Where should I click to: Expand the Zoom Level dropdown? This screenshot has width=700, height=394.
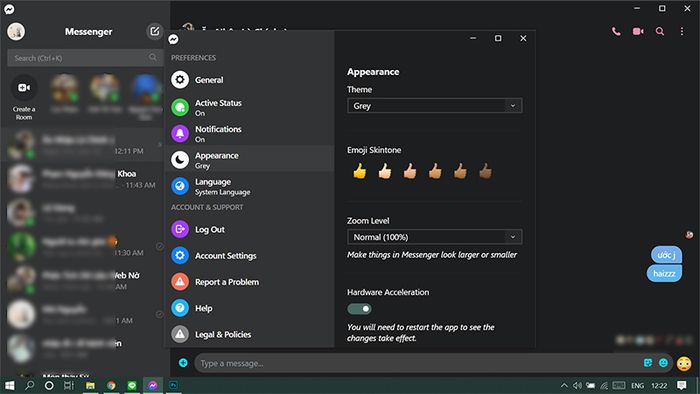(x=434, y=237)
